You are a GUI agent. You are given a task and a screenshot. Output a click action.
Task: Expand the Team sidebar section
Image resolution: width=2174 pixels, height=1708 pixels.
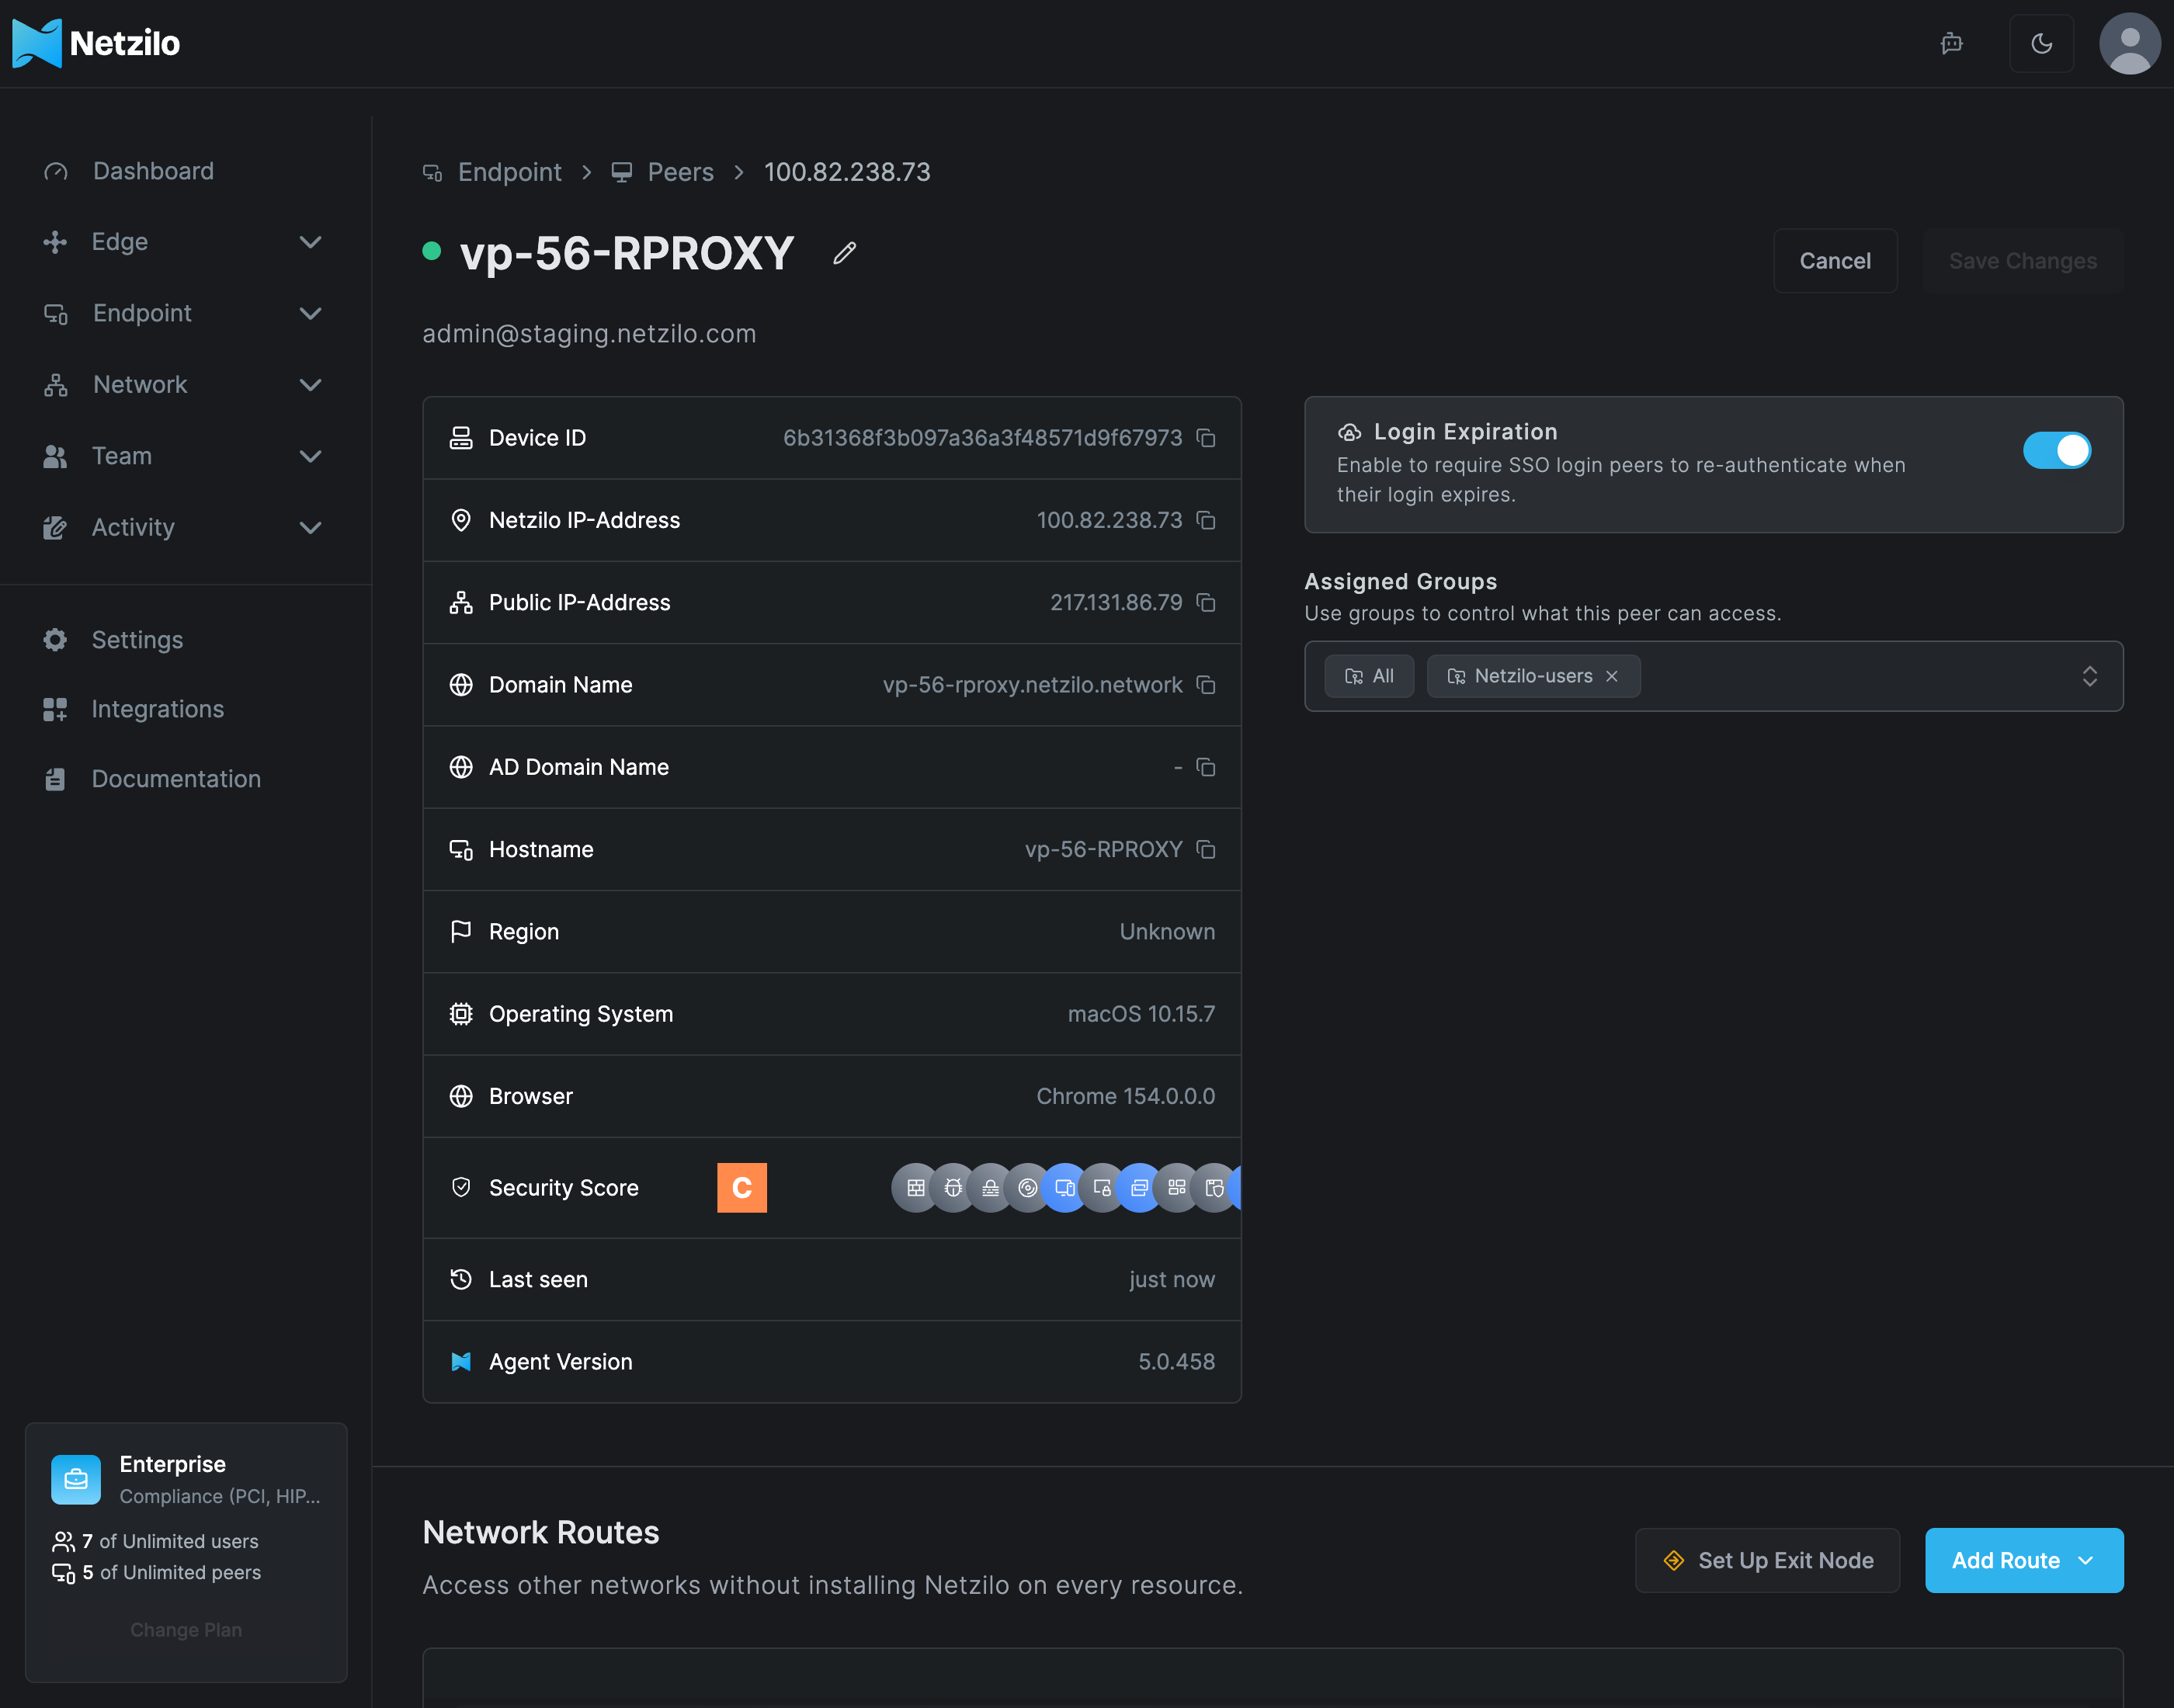coord(186,456)
